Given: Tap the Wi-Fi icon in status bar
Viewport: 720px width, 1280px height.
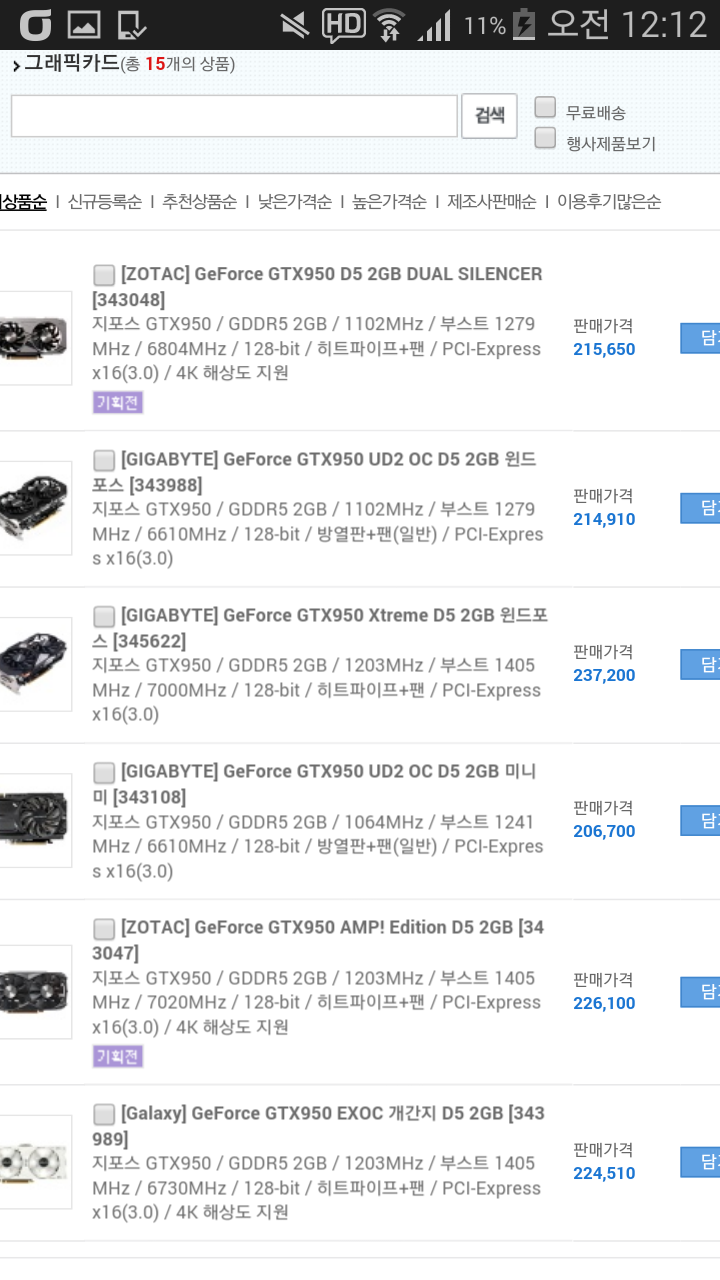Looking at the screenshot, I should point(390,24).
